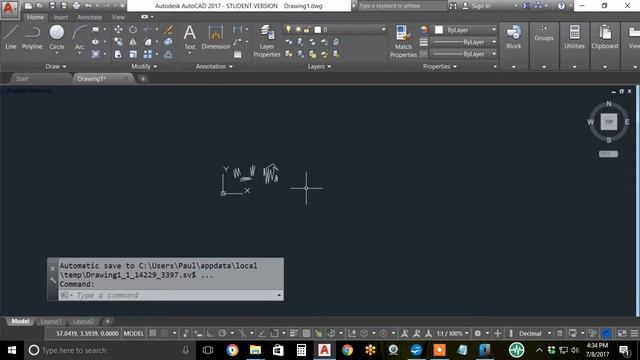Viewport: 640px width, 360px height.
Task: Toggle MODEL space button in status bar
Action: tap(133, 333)
